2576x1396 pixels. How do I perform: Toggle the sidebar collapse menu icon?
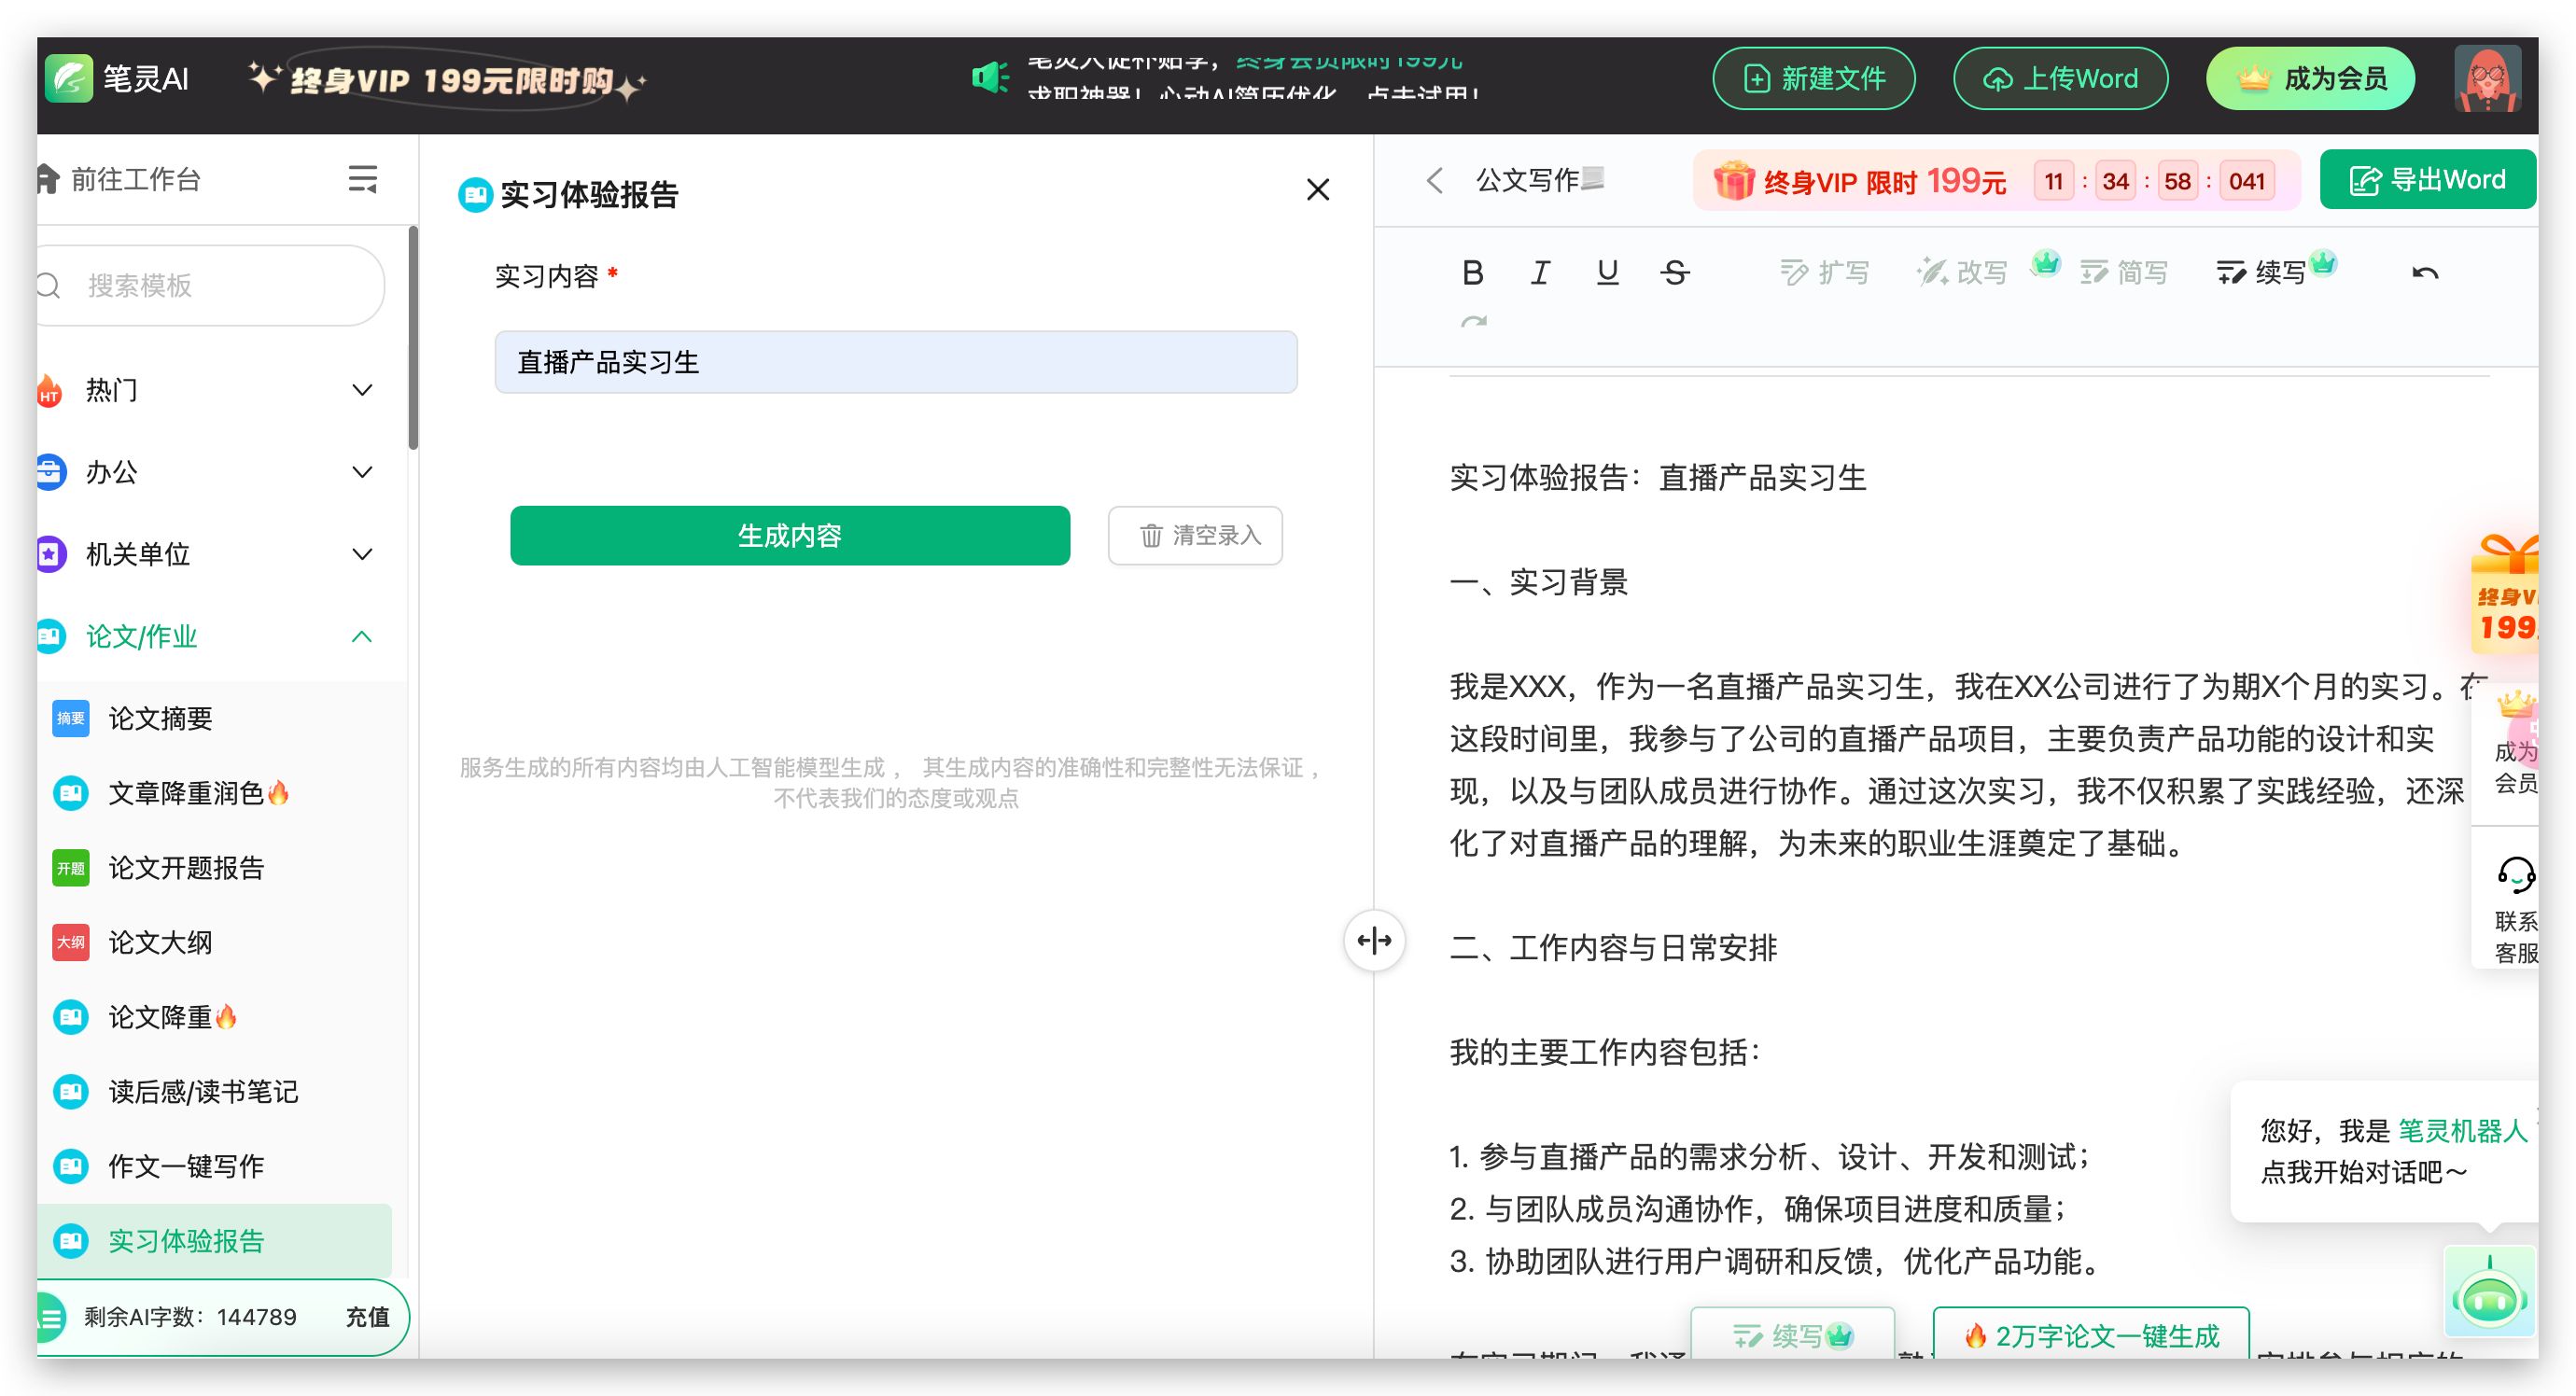(362, 179)
